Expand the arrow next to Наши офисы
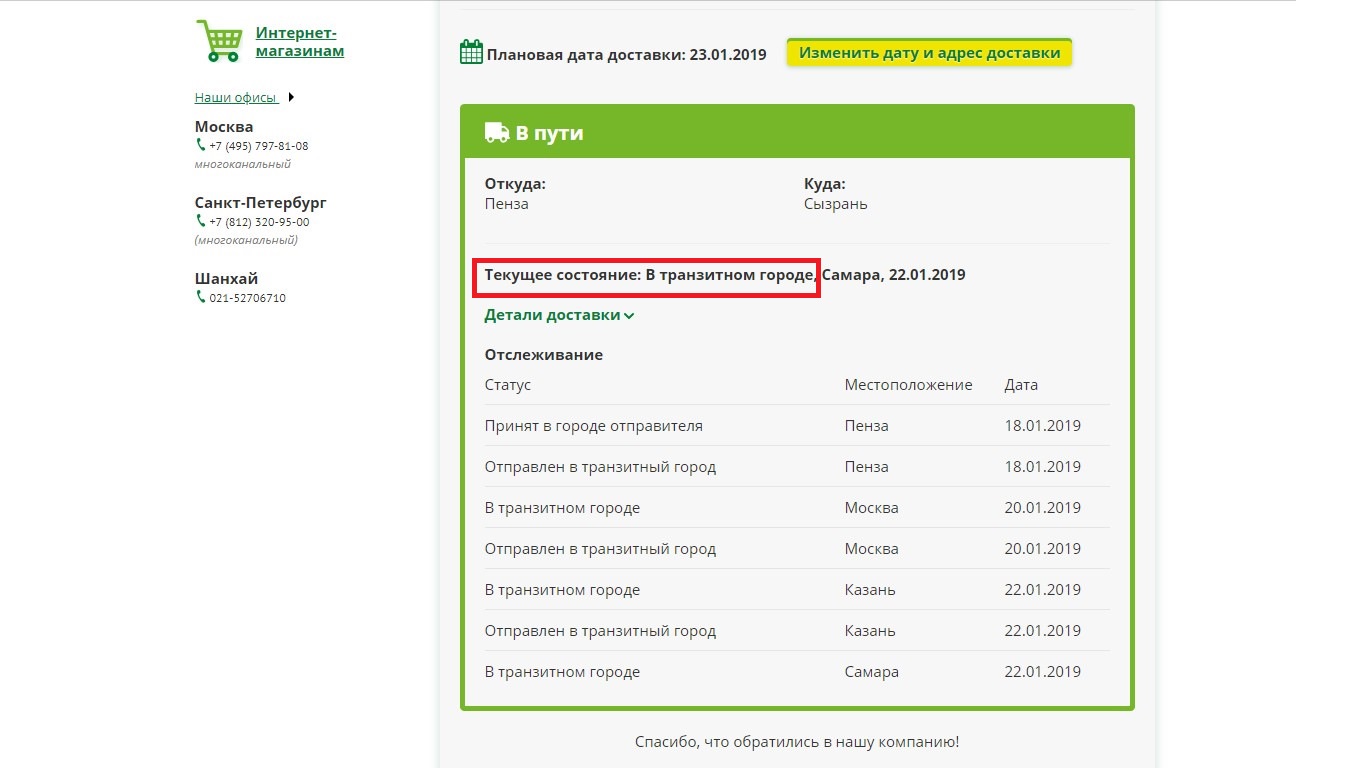 (291, 97)
